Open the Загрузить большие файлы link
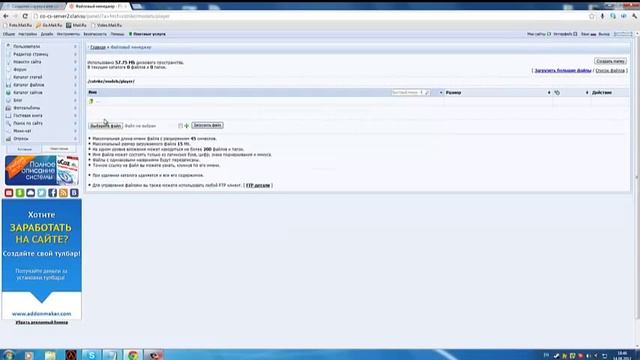640x360 pixels. [x=563, y=71]
